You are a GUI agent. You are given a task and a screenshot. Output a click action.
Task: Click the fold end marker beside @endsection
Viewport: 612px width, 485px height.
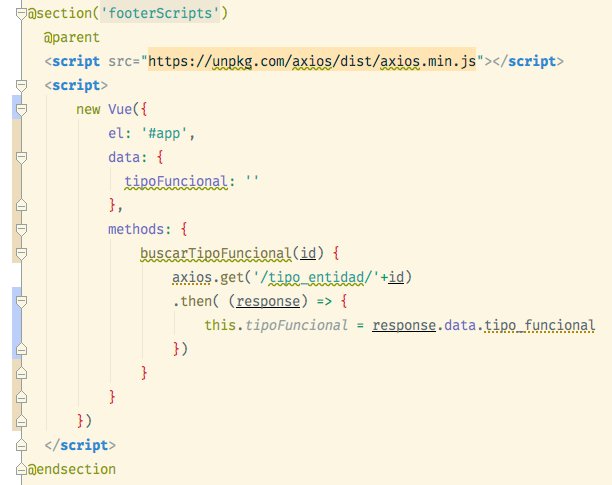[x=21, y=469]
